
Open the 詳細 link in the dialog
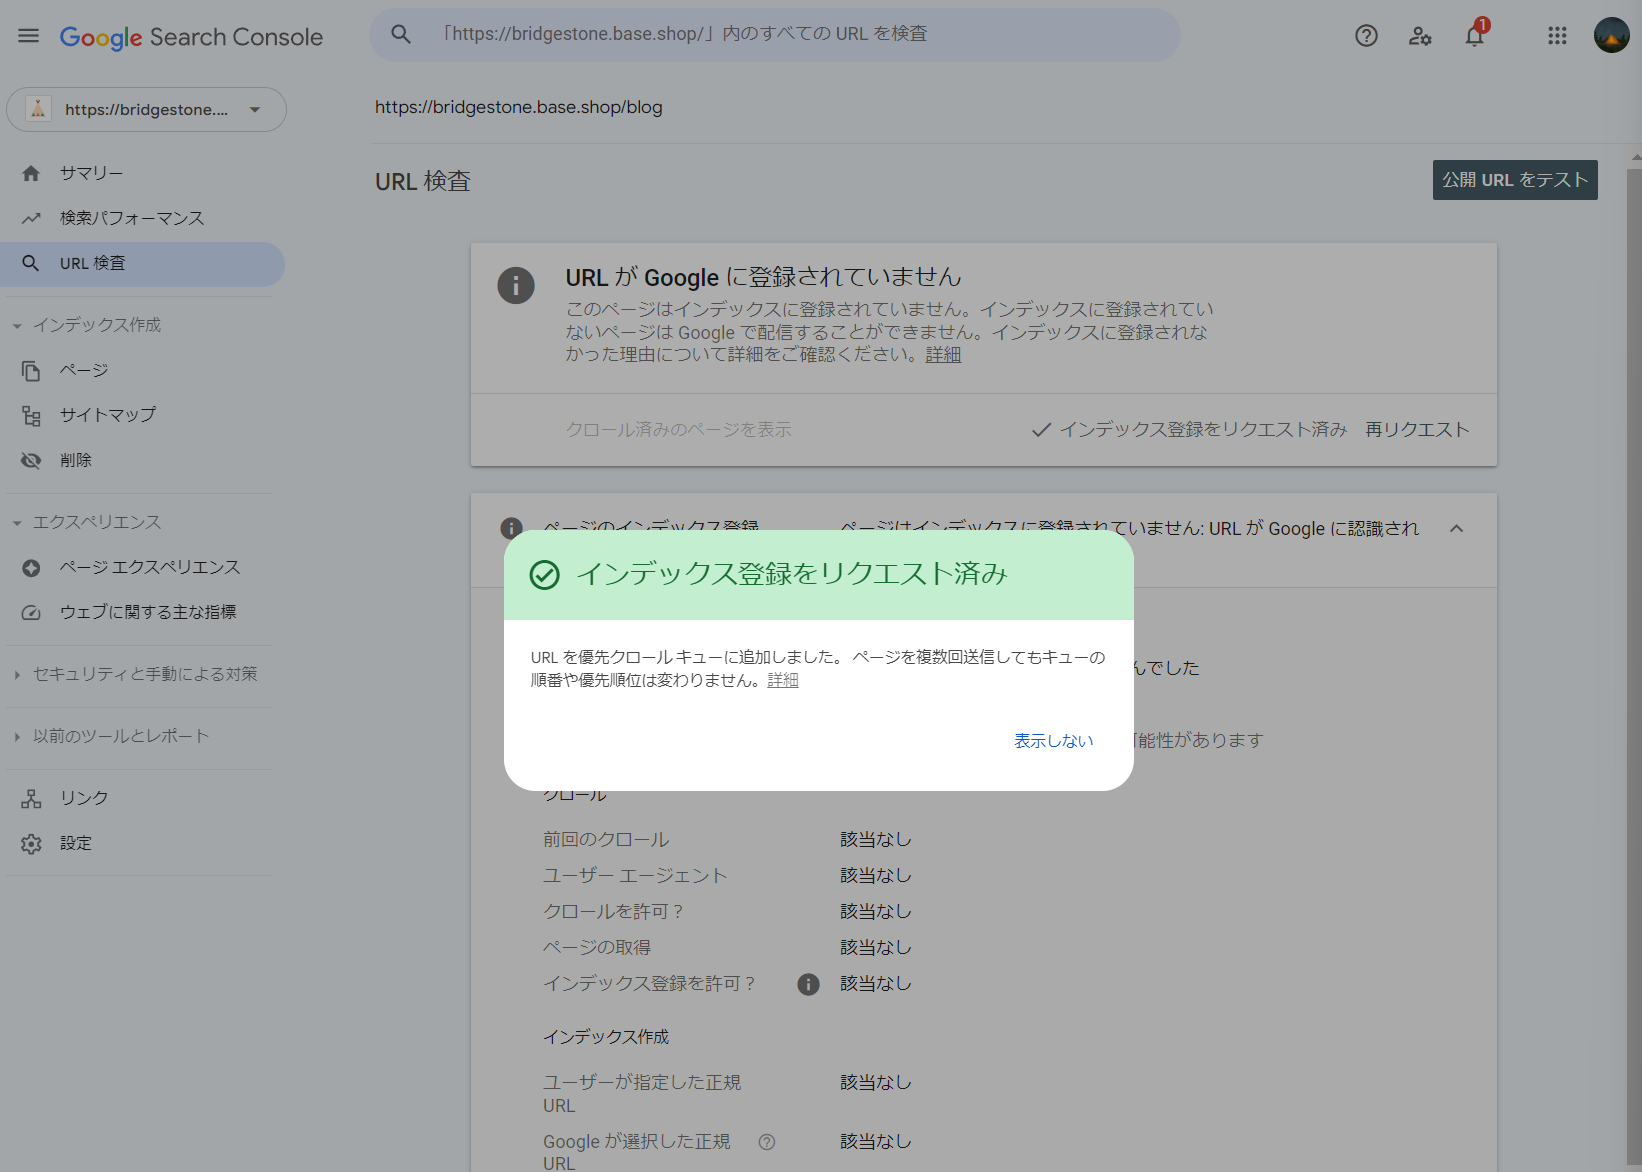pyautogui.click(x=783, y=680)
